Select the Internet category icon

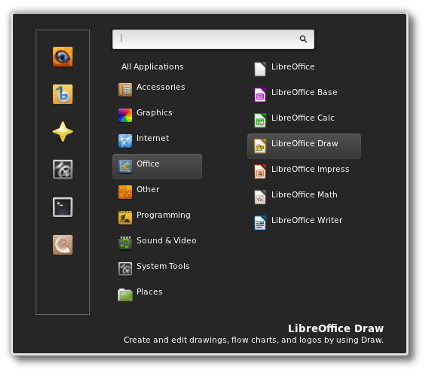(125, 141)
